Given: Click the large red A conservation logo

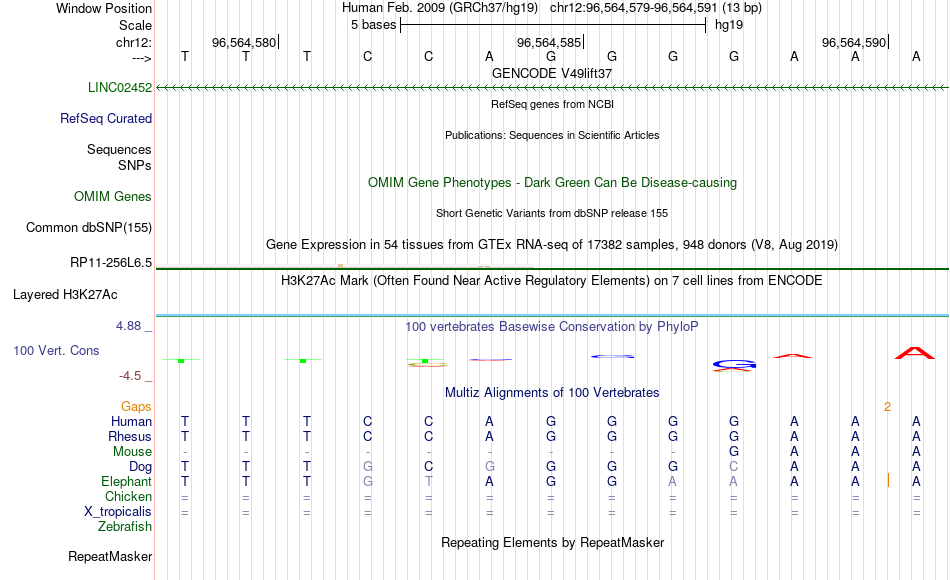Looking at the screenshot, I should click(915, 353).
